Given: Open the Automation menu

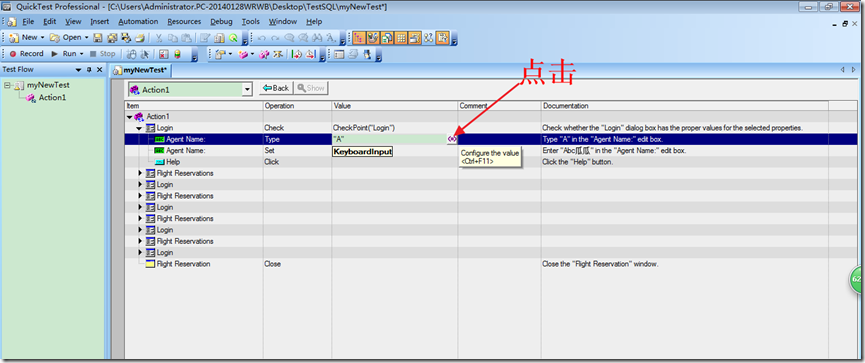Looking at the screenshot, I should (x=138, y=22).
